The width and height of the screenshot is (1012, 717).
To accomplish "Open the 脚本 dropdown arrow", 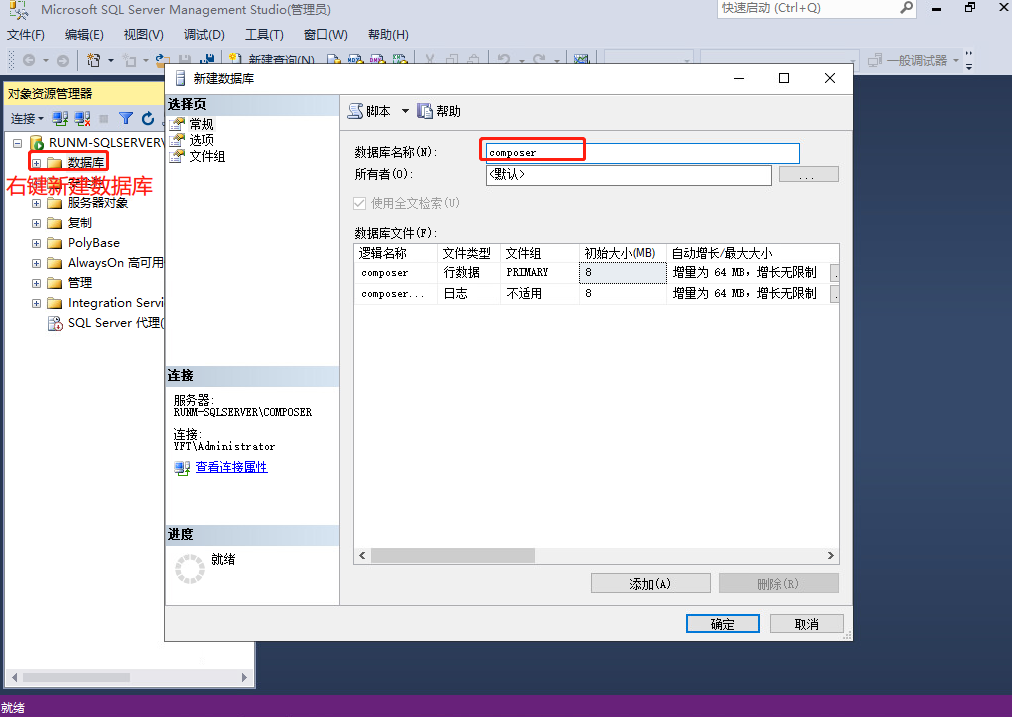I will (405, 111).
